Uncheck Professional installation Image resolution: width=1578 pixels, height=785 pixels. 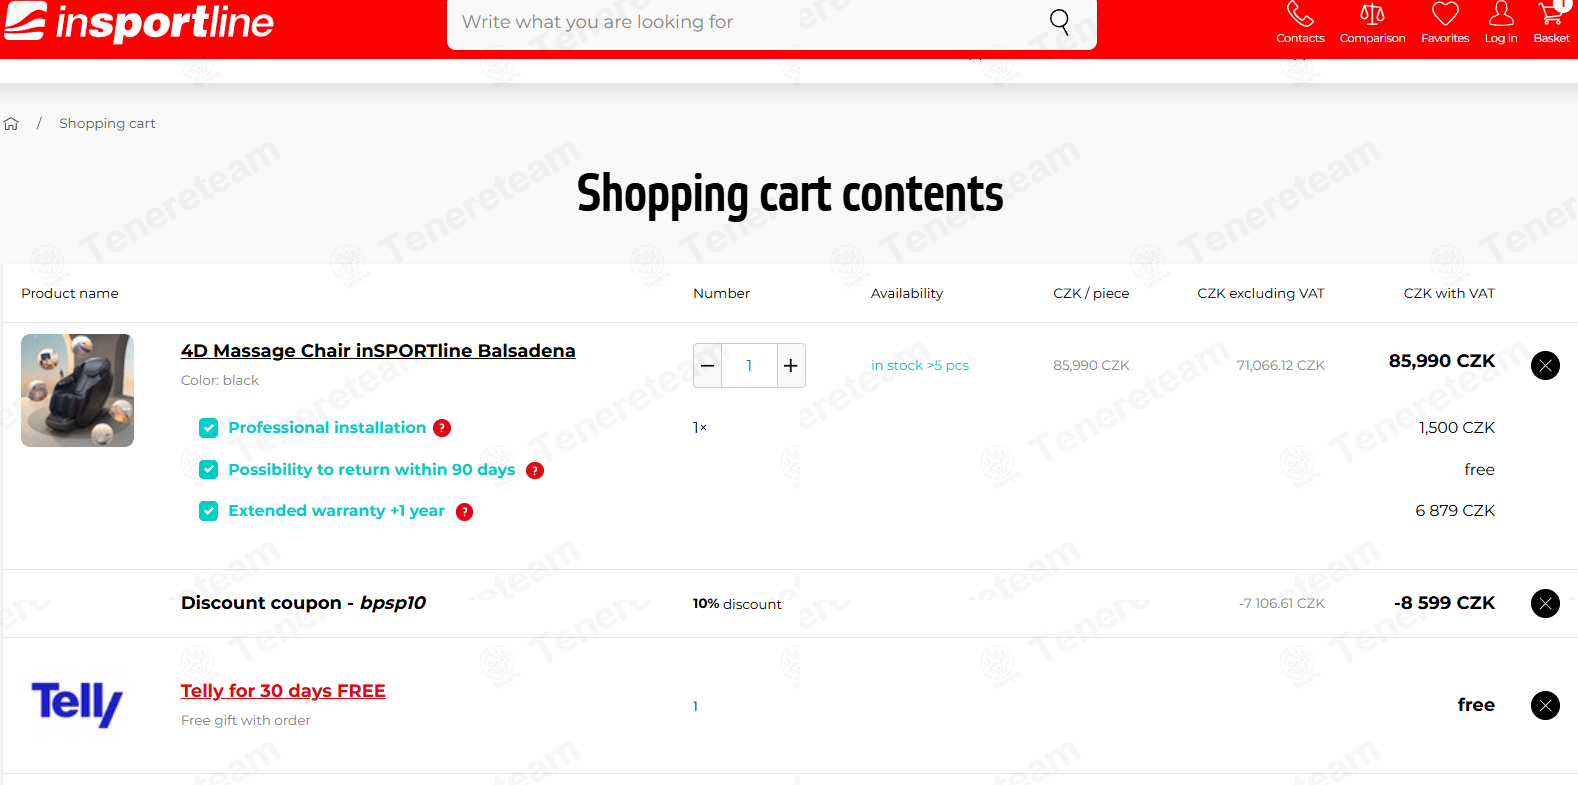pos(208,428)
